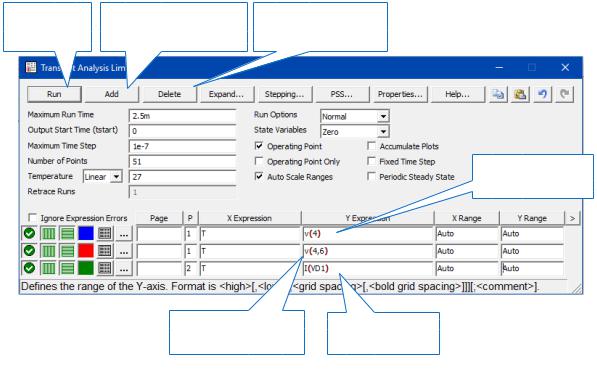The width and height of the screenshot is (597, 388).
Task: Click the copy icon in the toolbar
Action: [x=498, y=94]
